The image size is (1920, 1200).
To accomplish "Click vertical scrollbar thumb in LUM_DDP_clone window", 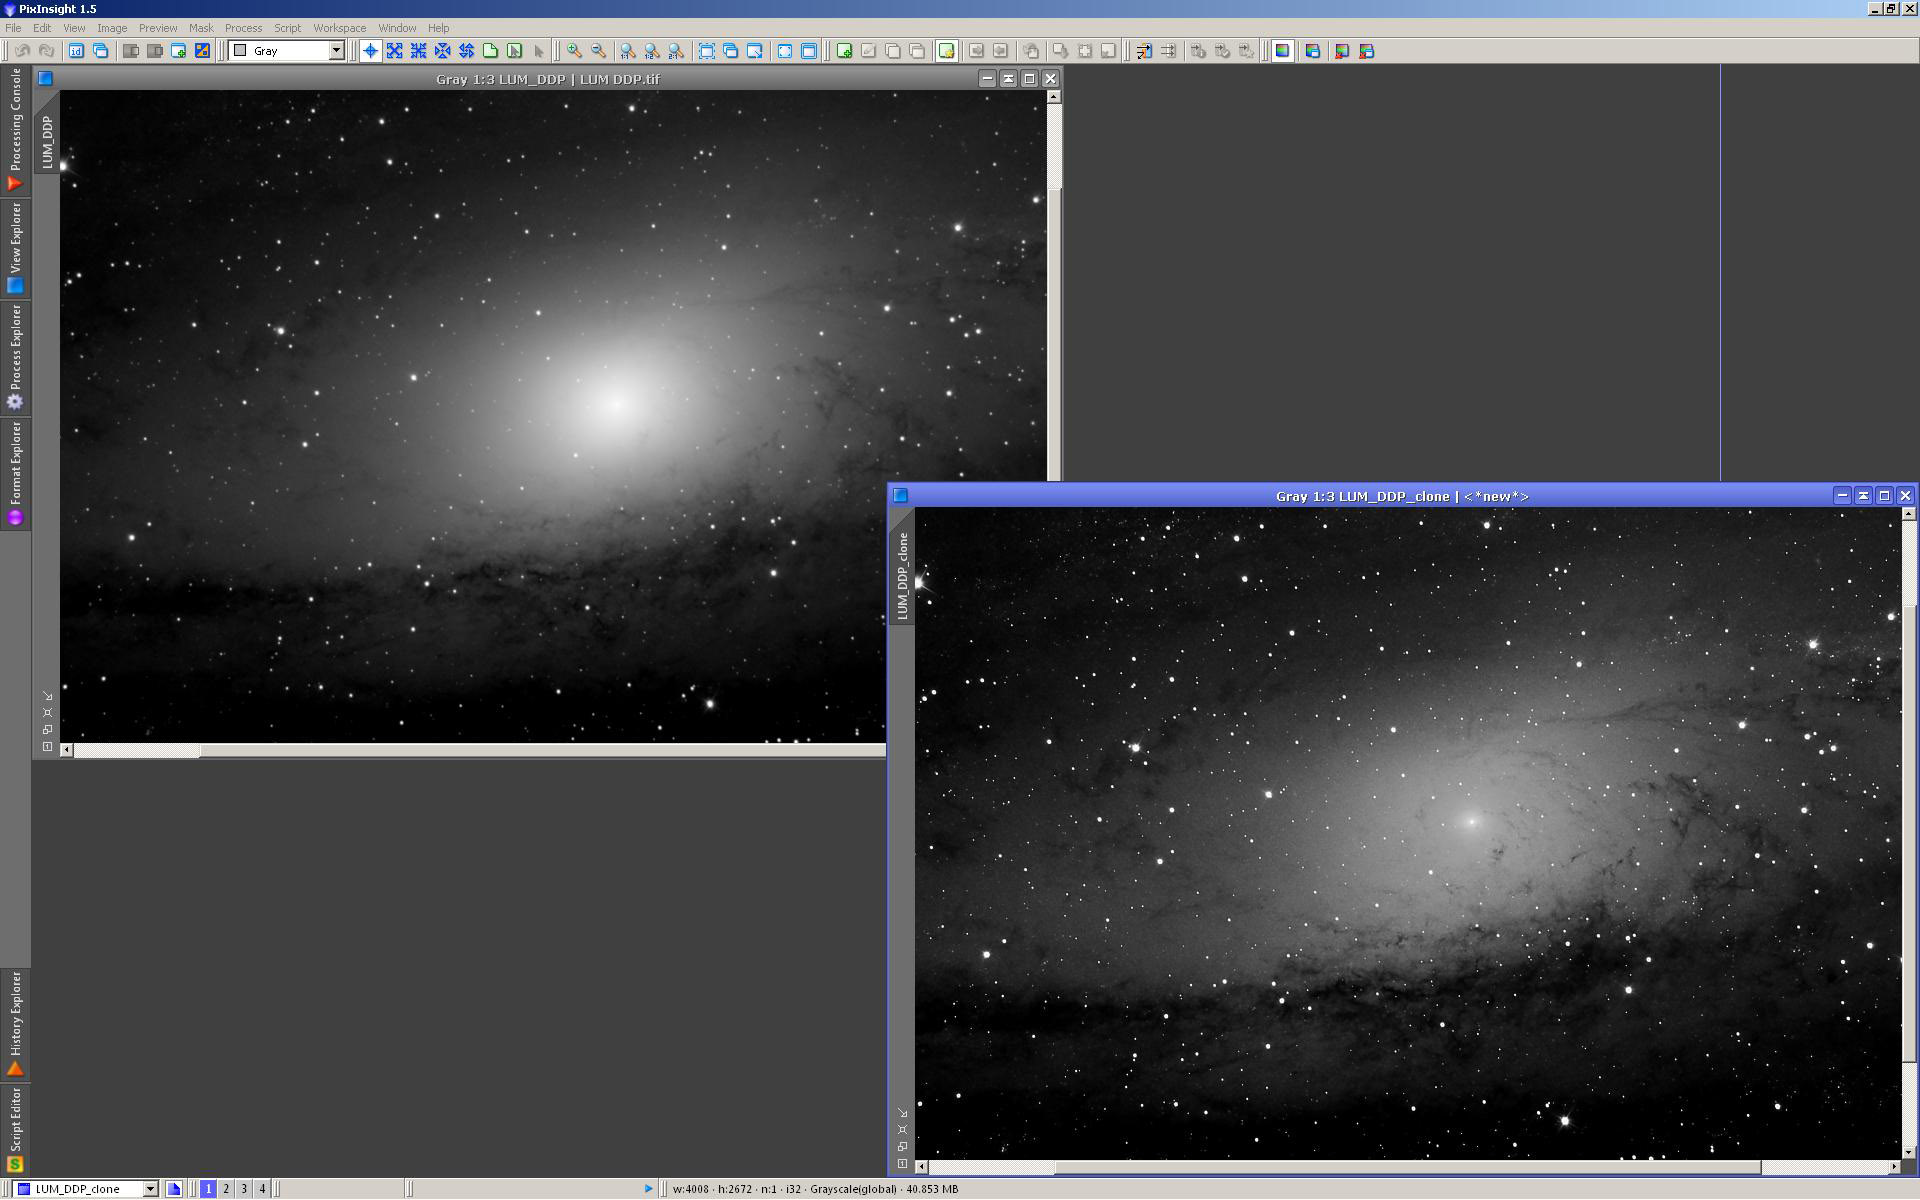I will 1909,833.
